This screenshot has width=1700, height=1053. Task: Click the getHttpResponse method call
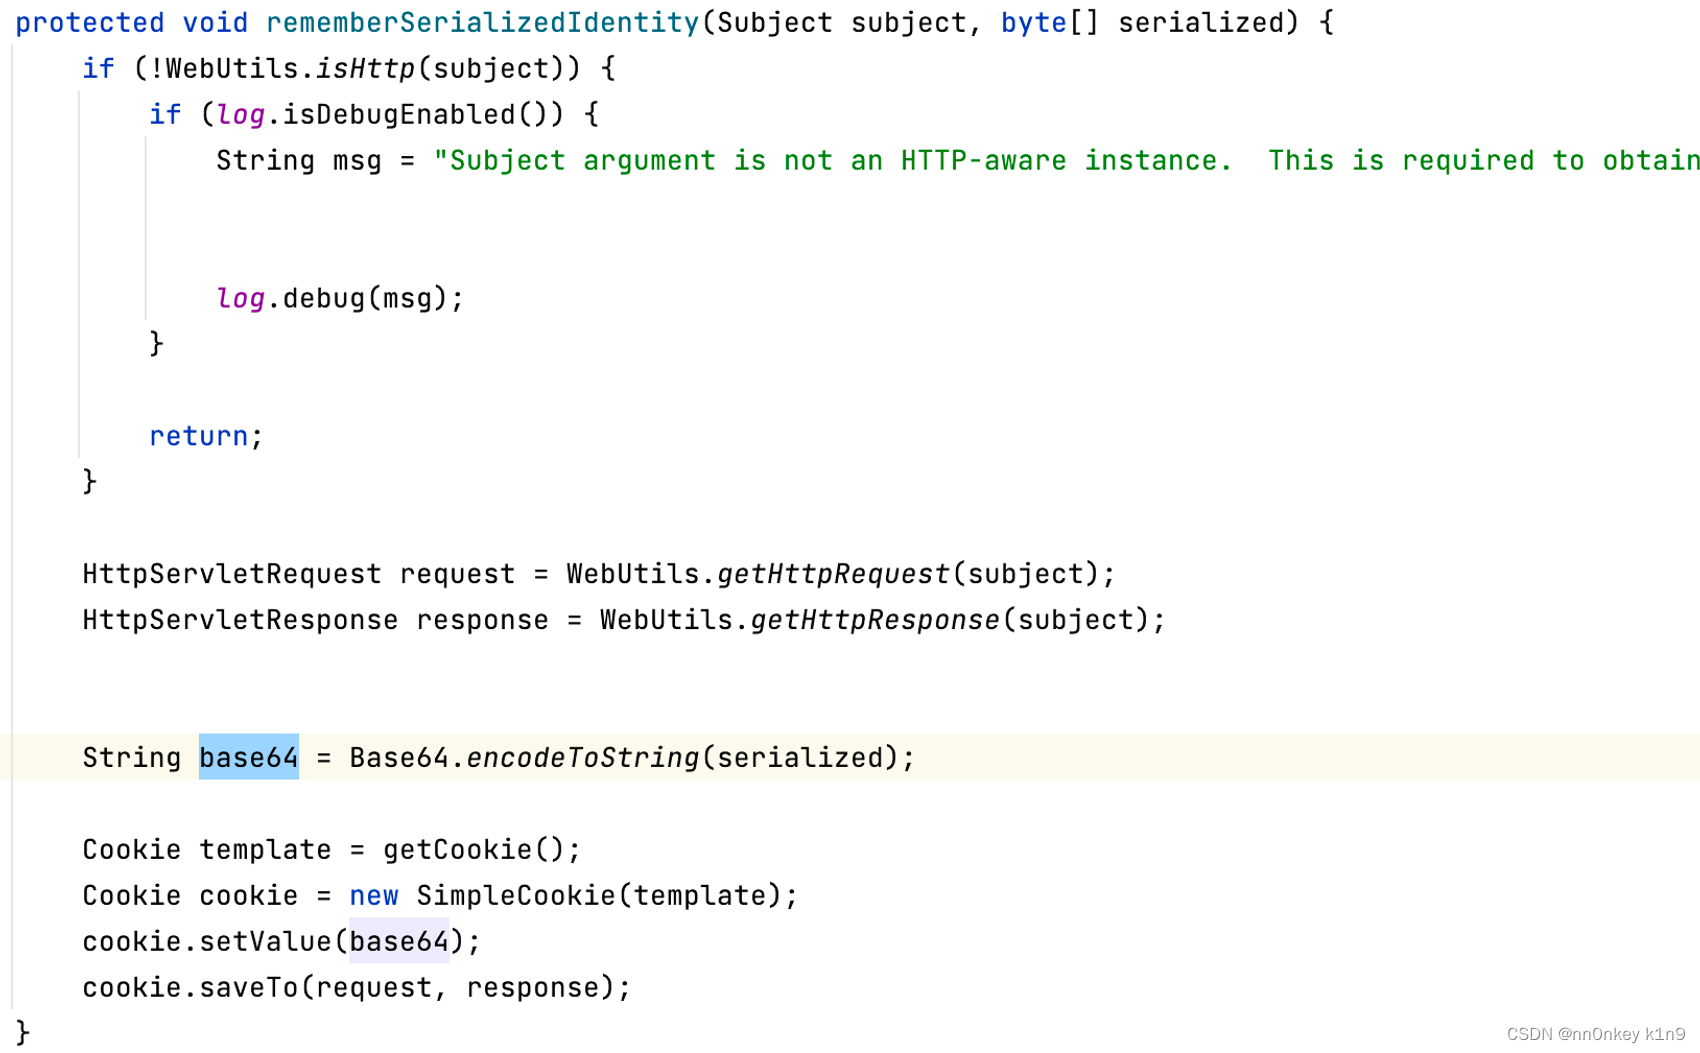pyautogui.click(x=875, y=620)
